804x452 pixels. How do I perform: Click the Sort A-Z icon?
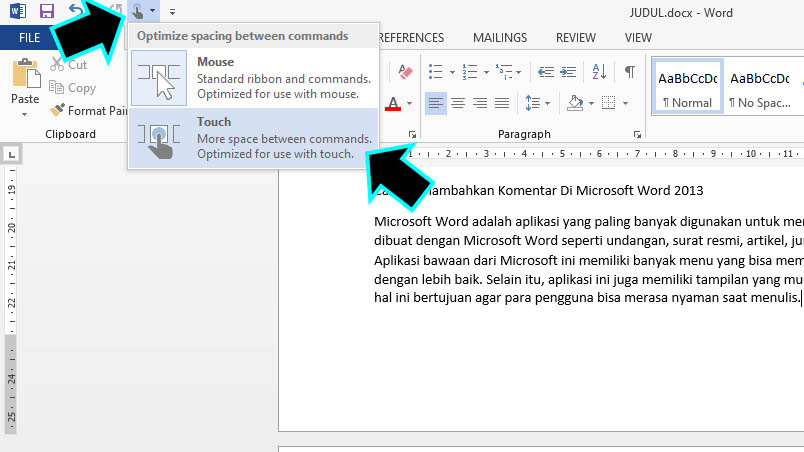(x=601, y=72)
